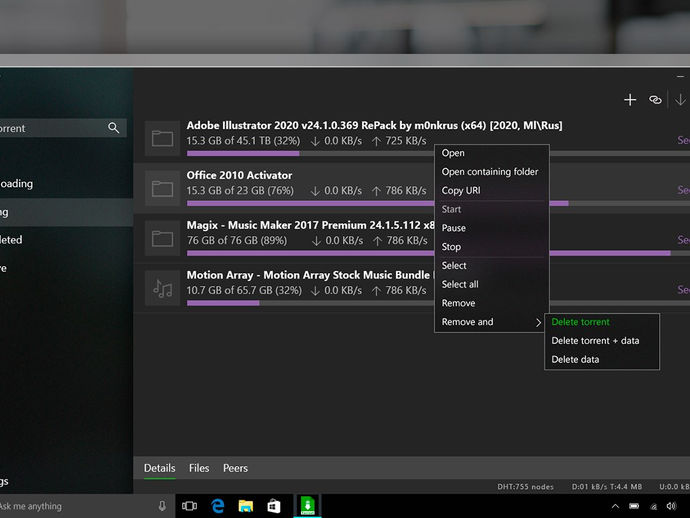The height and width of the screenshot is (518, 690).
Task: Click the music note icon of Motion Array torrent
Action: 162,288
